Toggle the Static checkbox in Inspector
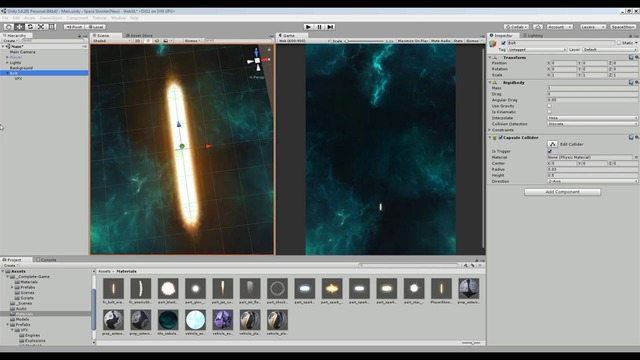This screenshot has width=640, height=360. [x=619, y=43]
